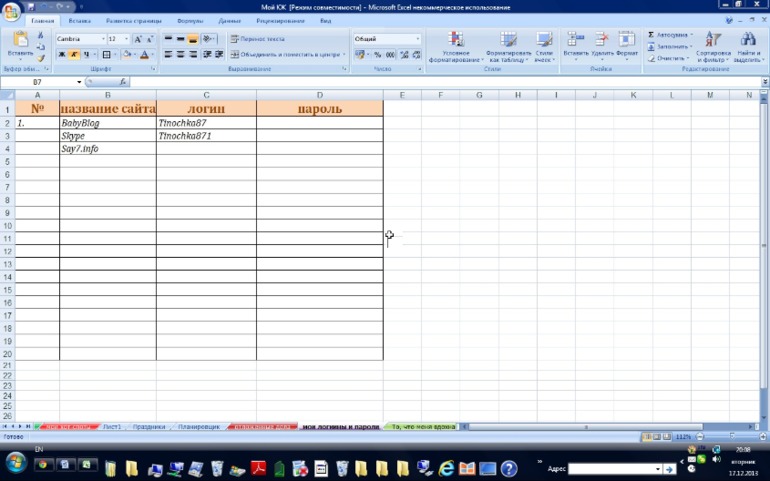Click the Office button logo
This screenshot has height=481, width=770.
(x=11, y=11)
